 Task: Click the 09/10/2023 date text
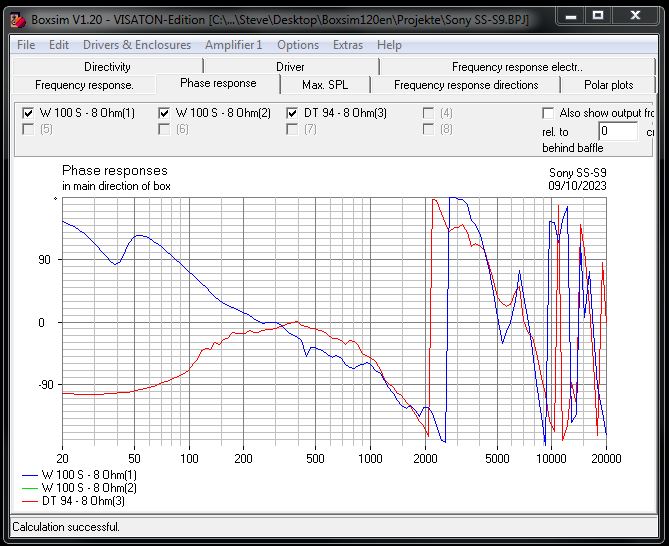(577, 186)
